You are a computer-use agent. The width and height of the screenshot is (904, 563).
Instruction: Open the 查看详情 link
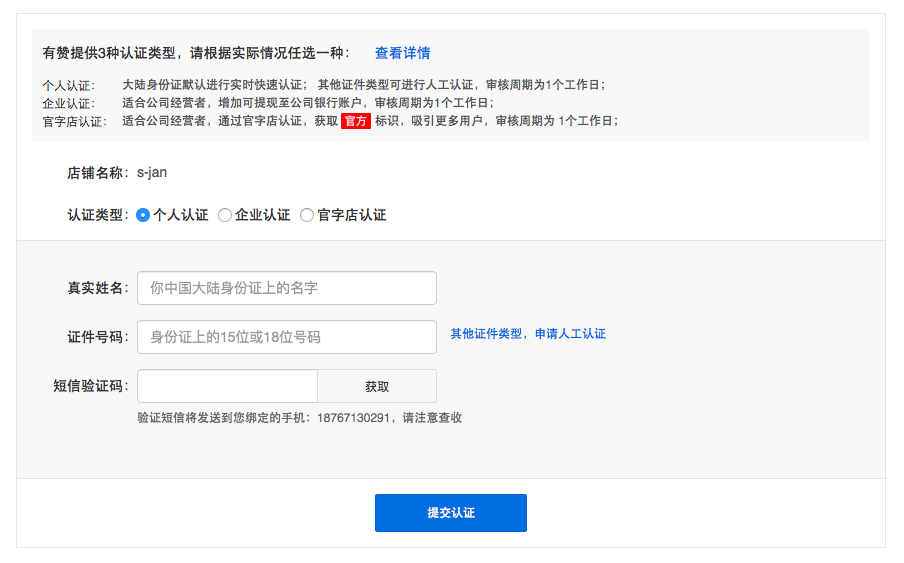[402, 53]
